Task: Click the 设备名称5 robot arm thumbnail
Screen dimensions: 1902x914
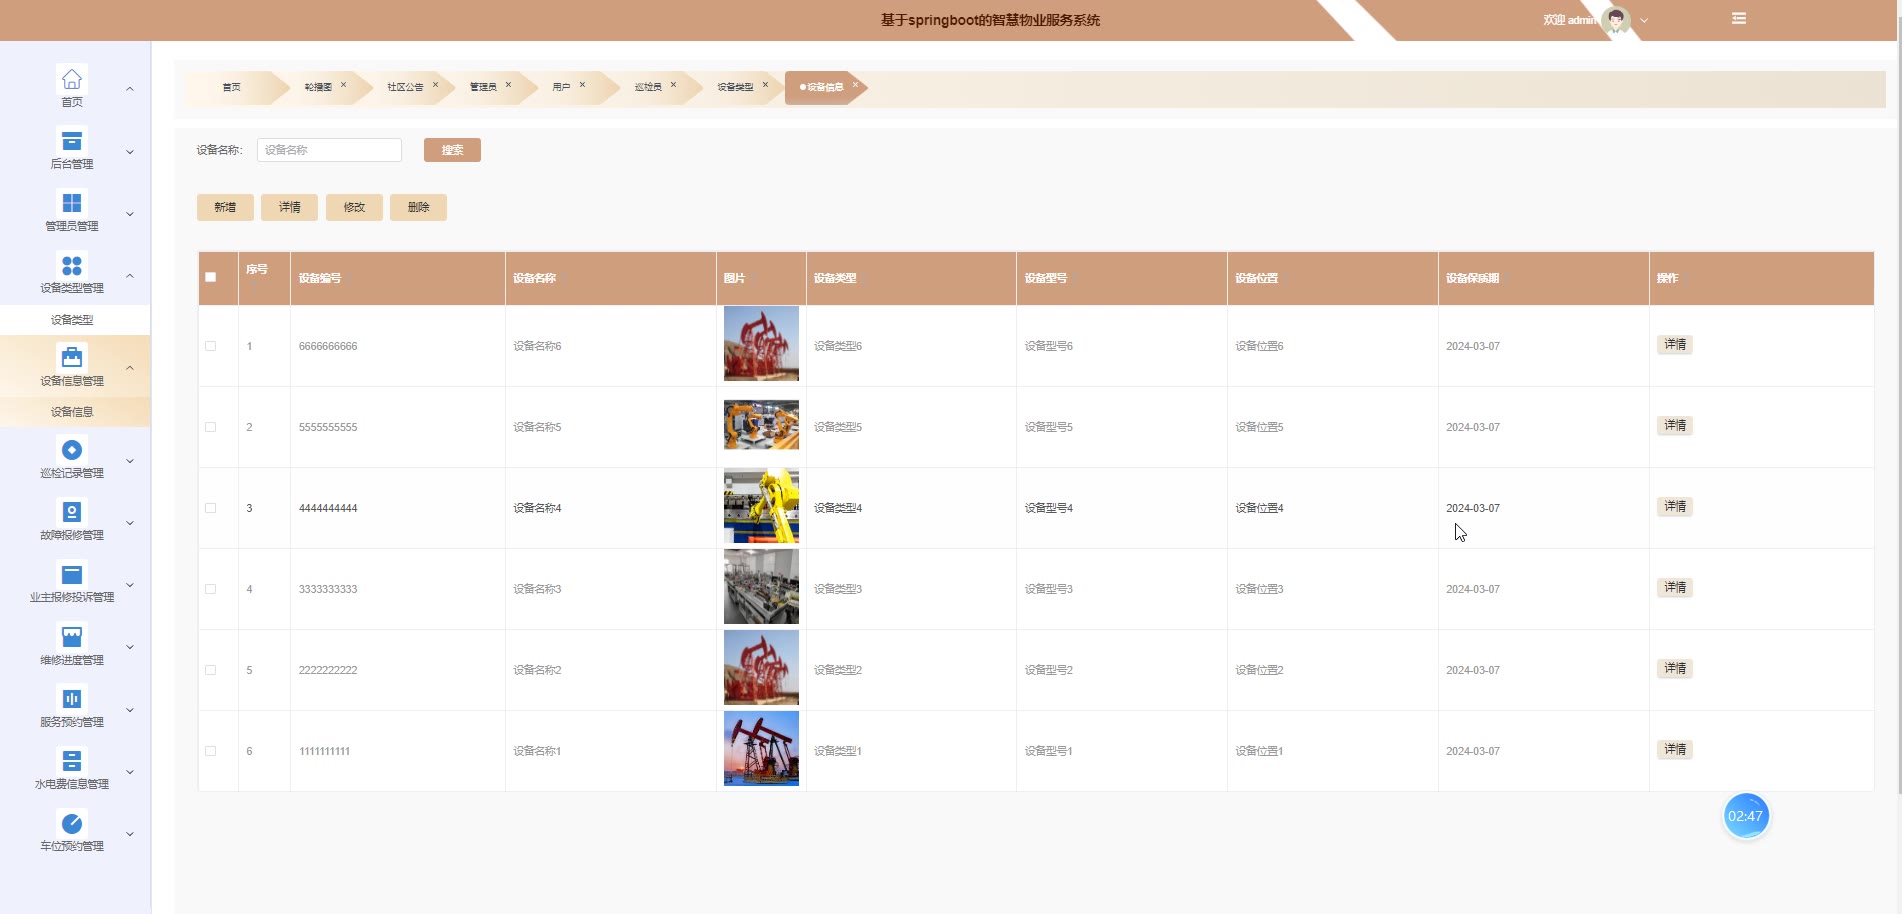Action: coord(761,425)
